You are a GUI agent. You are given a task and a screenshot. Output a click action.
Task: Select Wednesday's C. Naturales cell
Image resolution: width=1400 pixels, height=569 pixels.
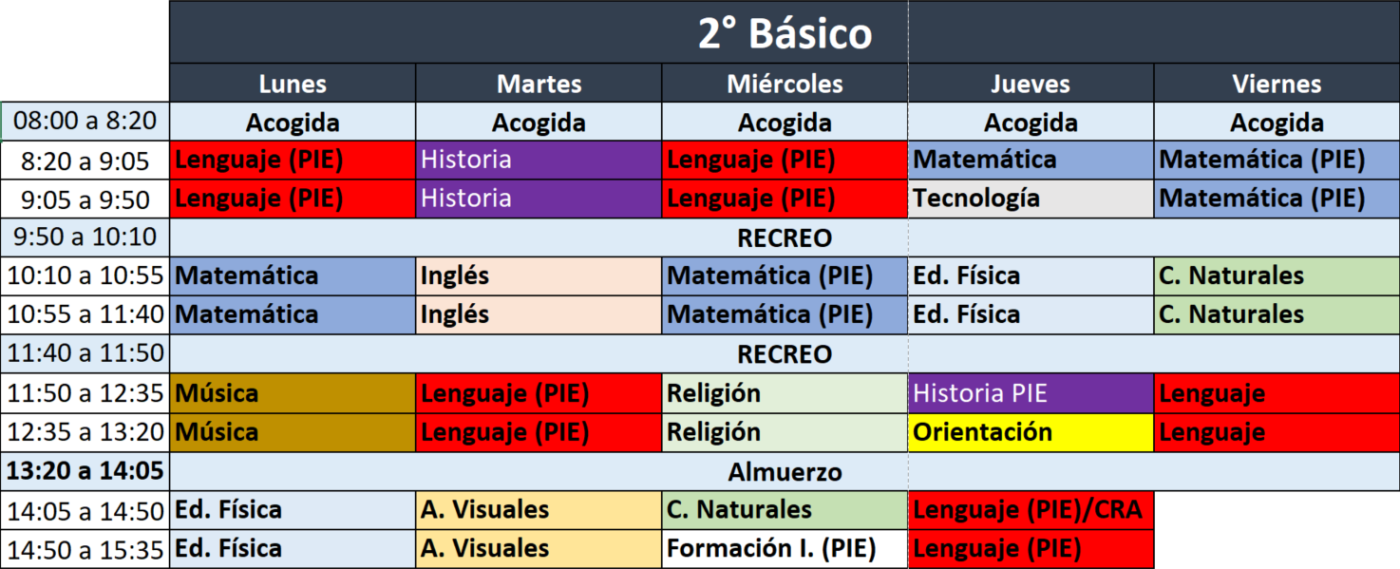click(784, 510)
